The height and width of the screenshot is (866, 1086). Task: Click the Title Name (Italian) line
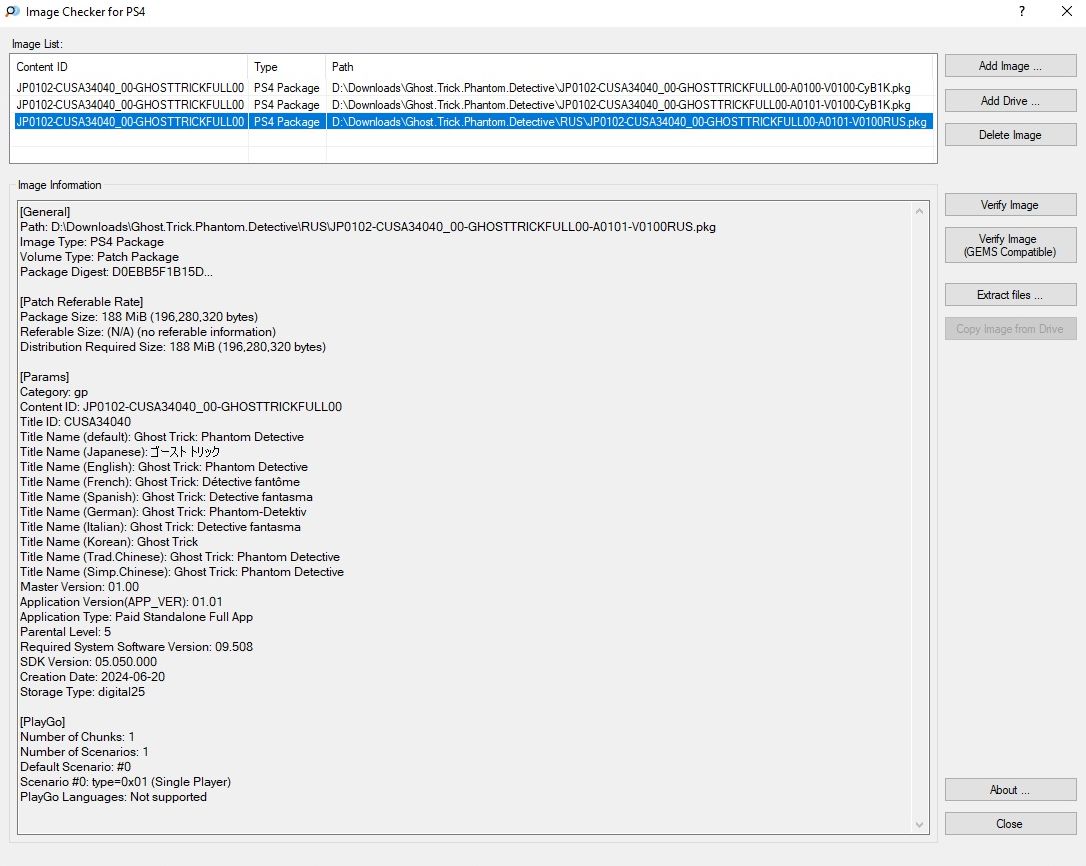[161, 527]
